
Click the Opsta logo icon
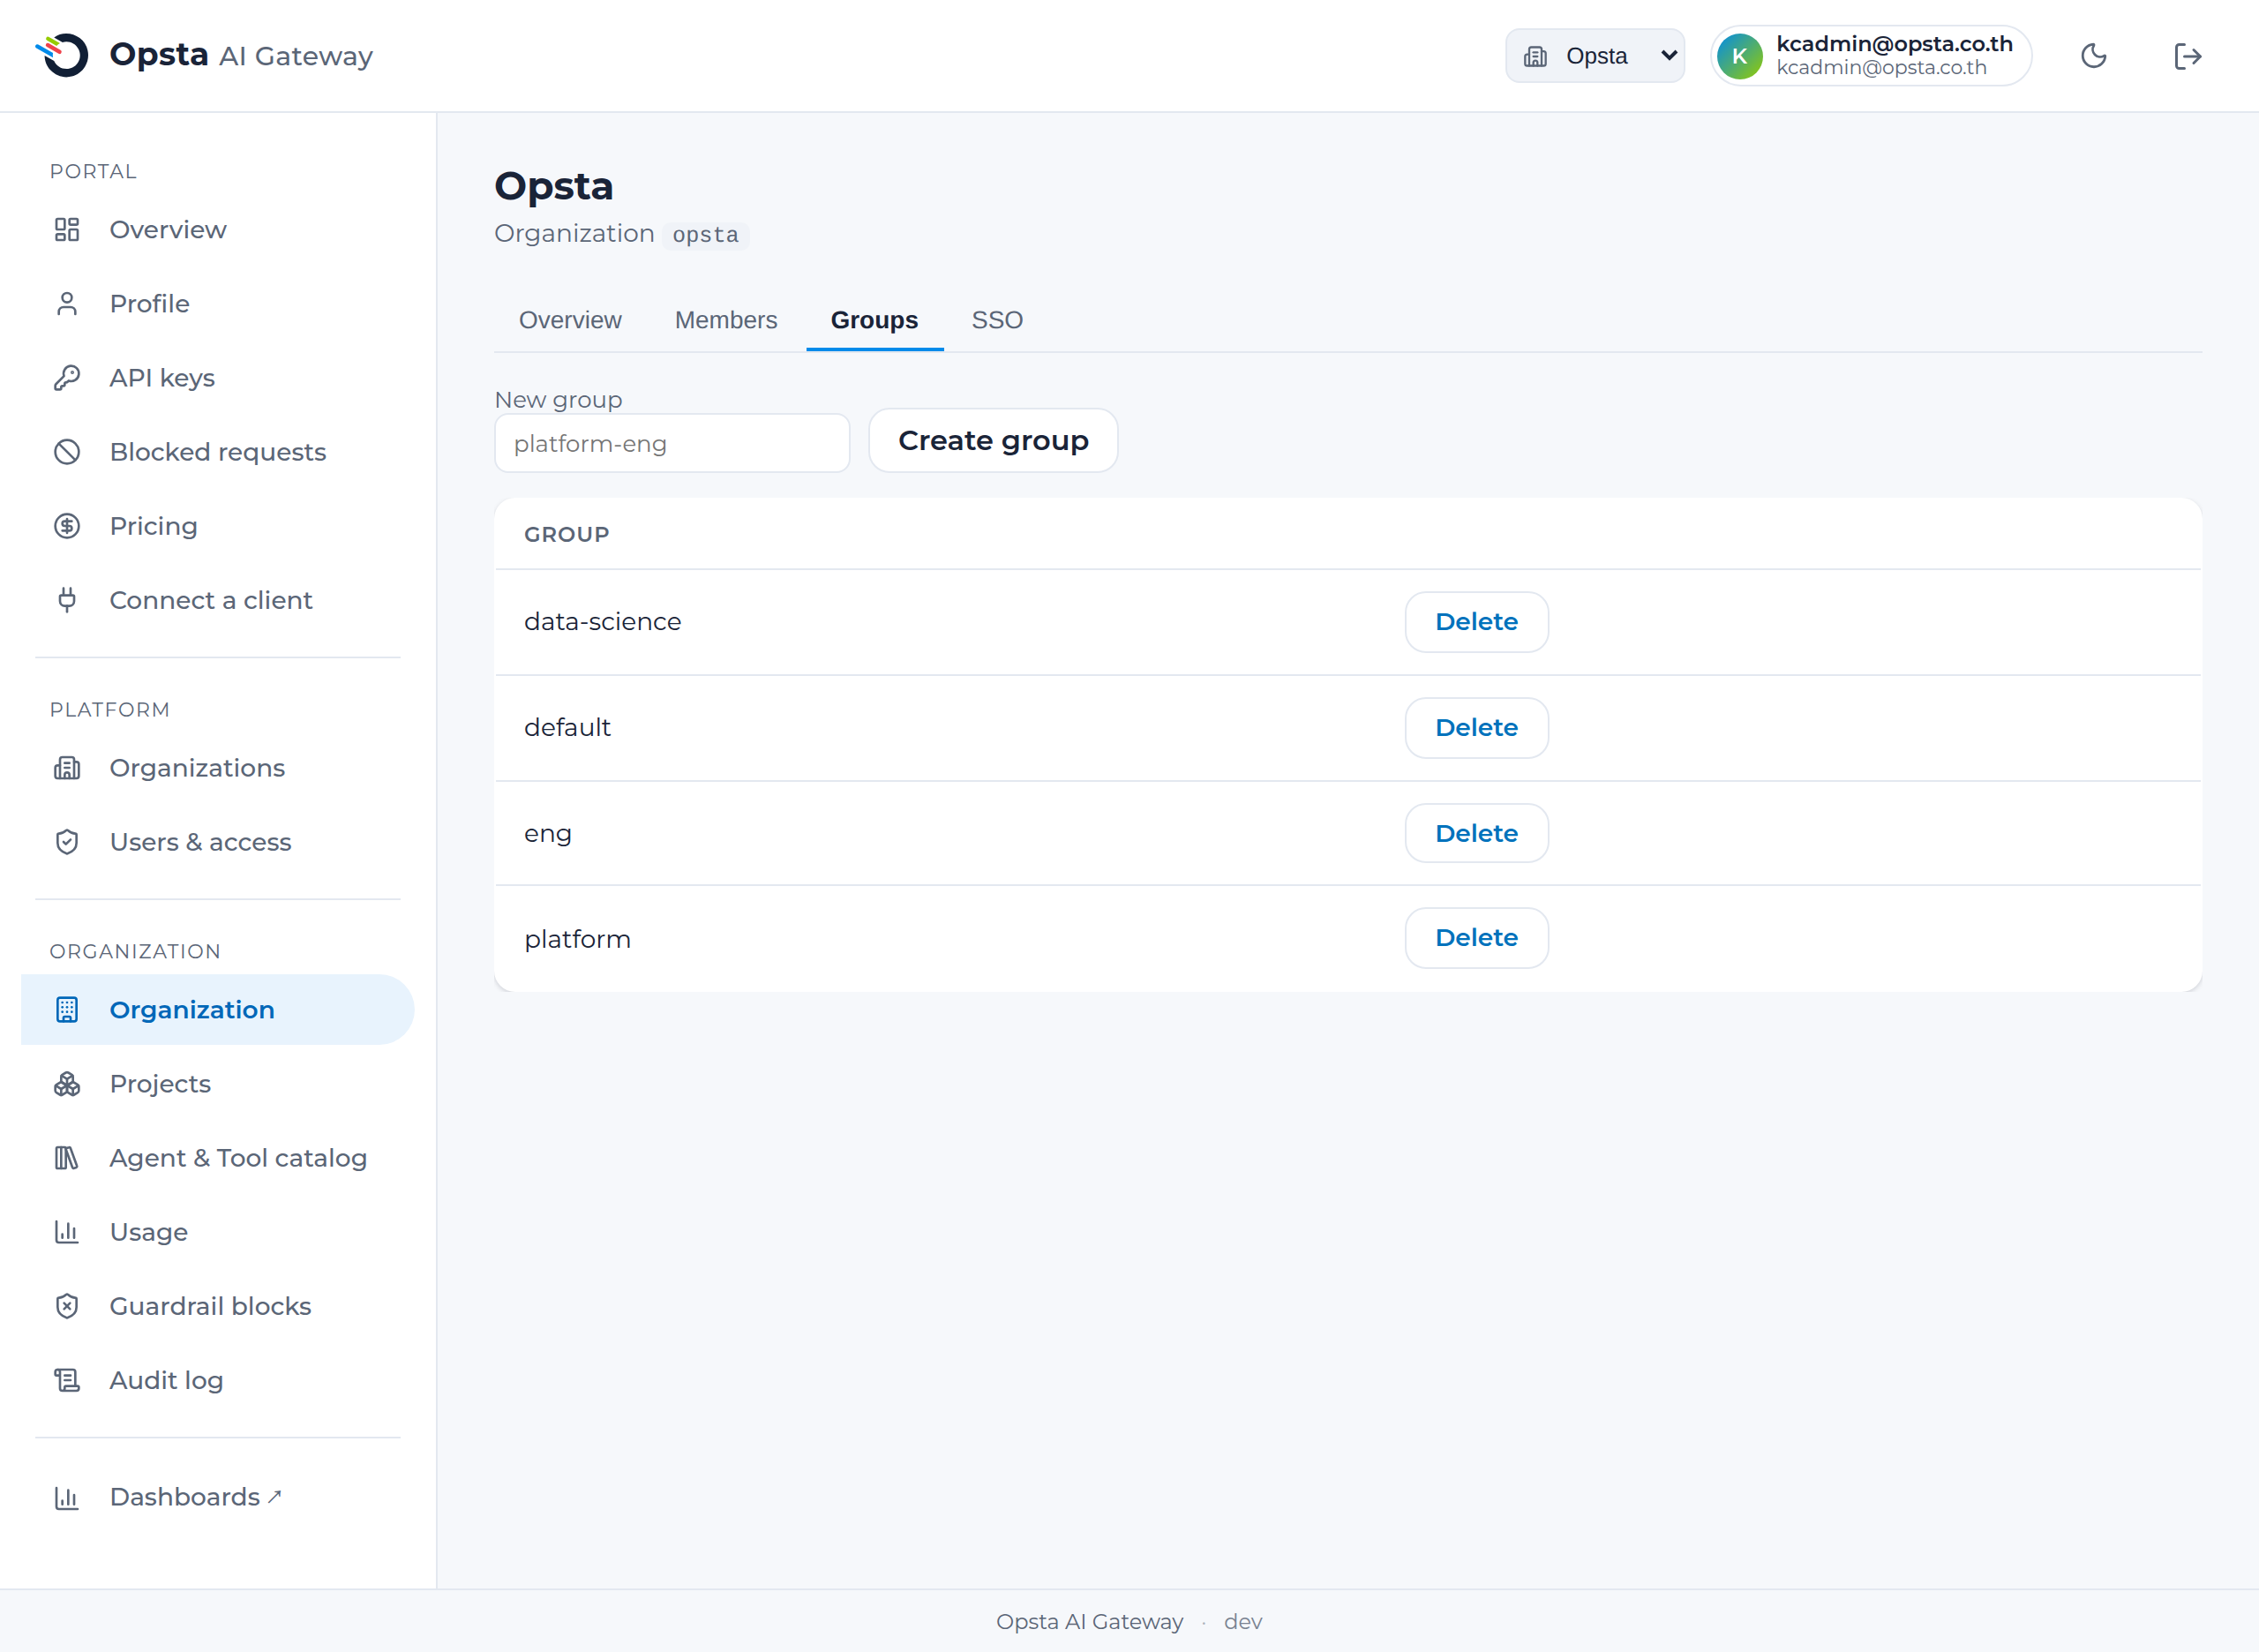point(62,55)
